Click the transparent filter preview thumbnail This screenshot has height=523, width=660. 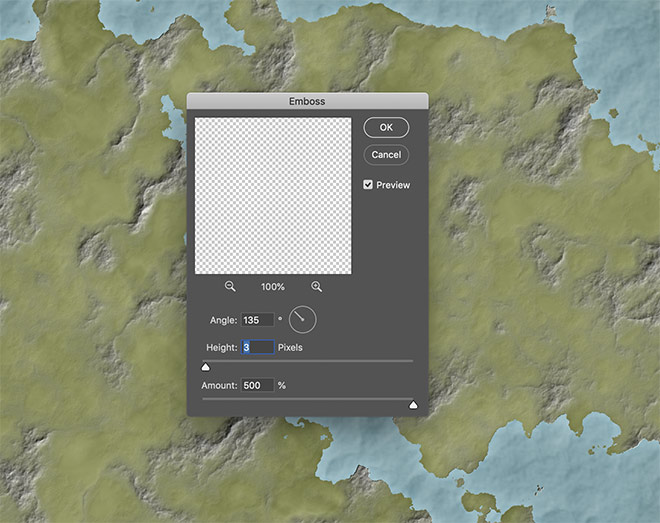pyautogui.click(x=273, y=195)
